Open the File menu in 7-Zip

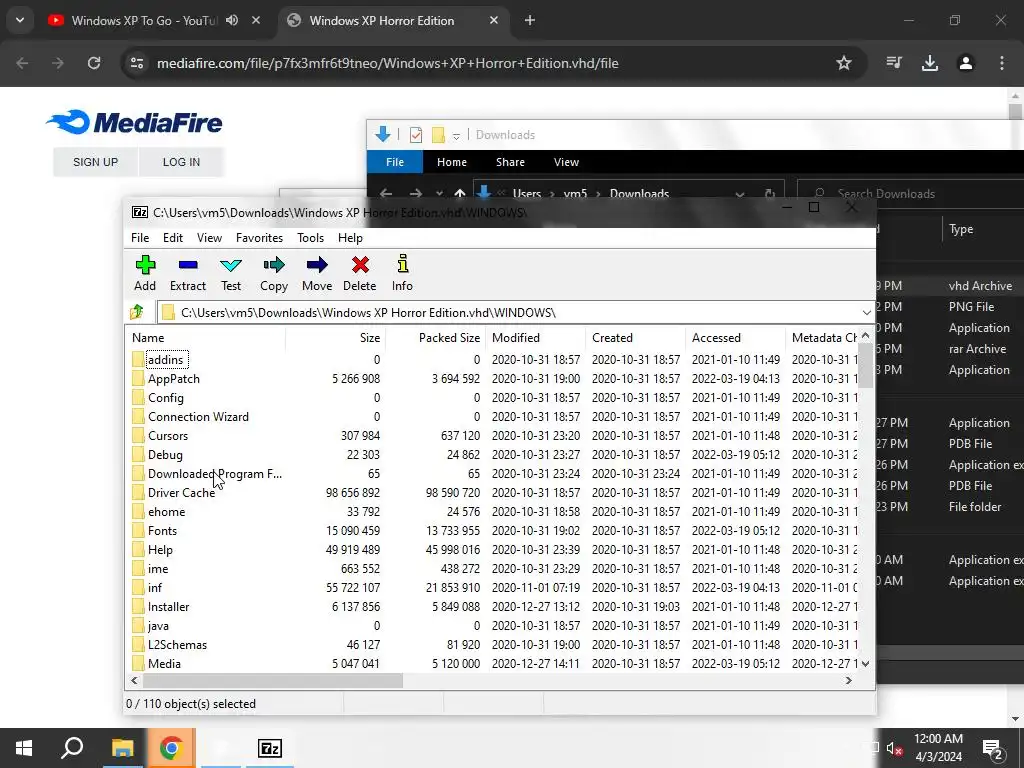click(x=140, y=238)
